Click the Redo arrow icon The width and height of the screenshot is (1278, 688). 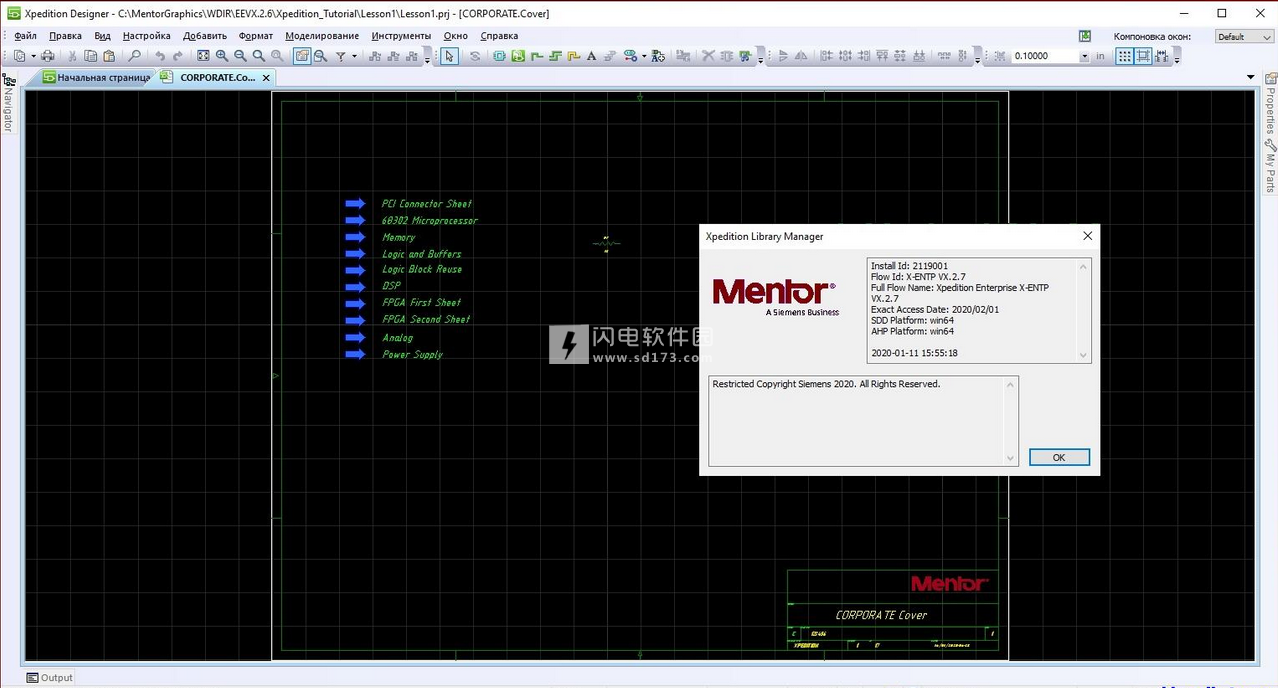[178, 56]
